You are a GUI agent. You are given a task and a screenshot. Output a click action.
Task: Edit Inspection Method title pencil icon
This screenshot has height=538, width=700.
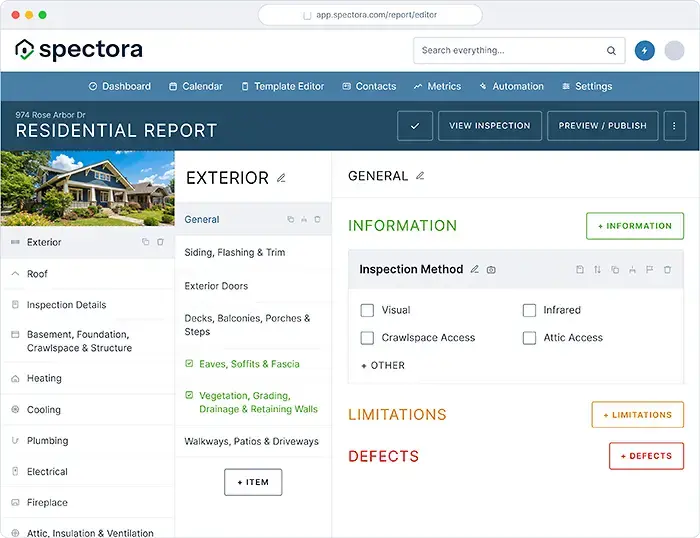(475, 269)
